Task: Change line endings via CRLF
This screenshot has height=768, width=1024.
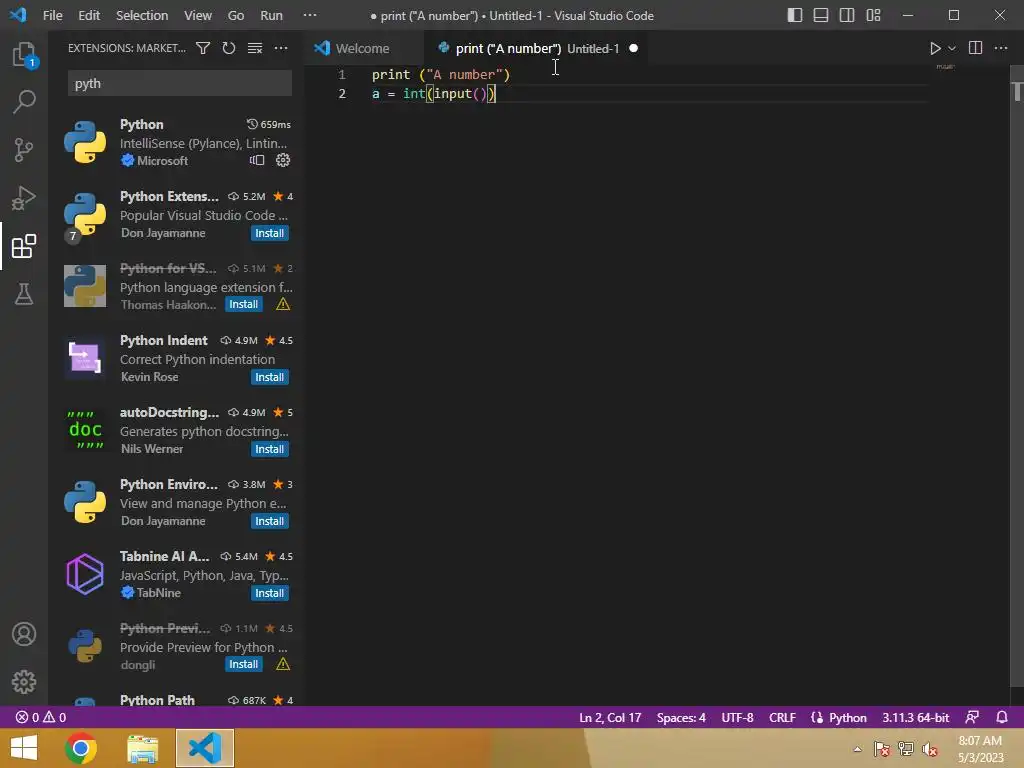Action: 782,717
